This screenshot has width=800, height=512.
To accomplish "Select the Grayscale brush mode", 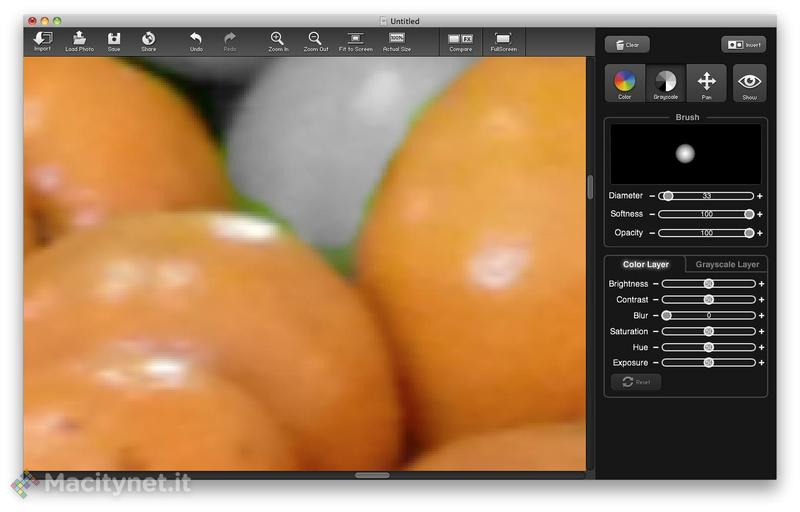I will click(x=665, y=83).
